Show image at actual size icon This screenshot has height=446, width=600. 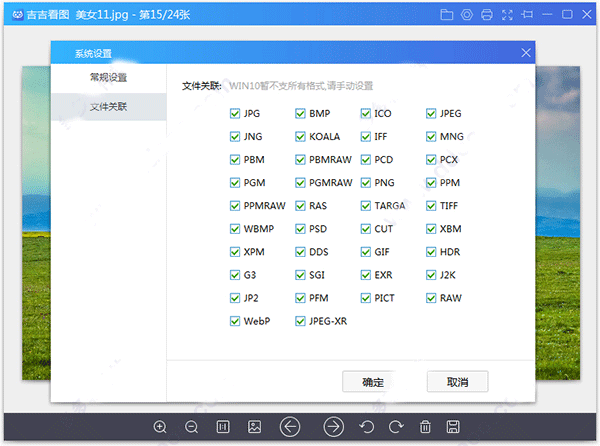tap(223, 426)
